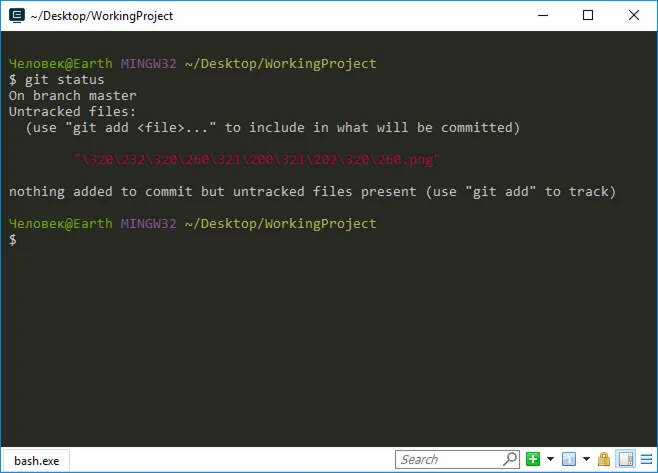Close the ConEmu terminal window

click(x=634, y=15)
